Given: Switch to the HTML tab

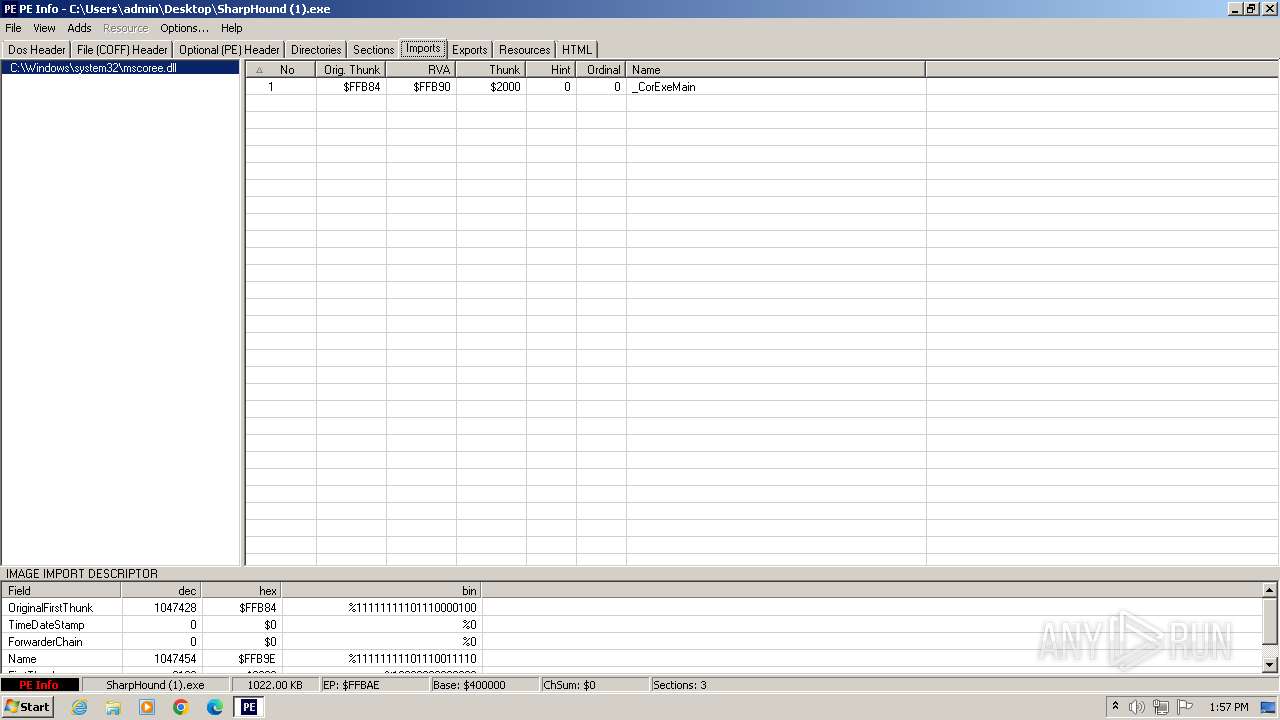Looking at the screenshot, I should coord(576,50).
